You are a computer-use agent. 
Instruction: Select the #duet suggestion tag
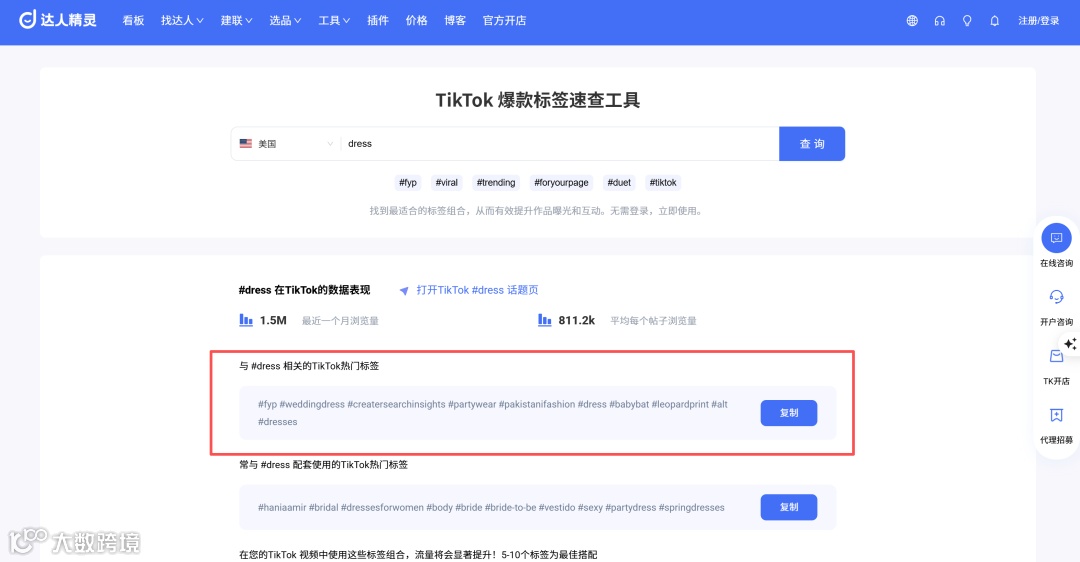click(x=619, y=183)
